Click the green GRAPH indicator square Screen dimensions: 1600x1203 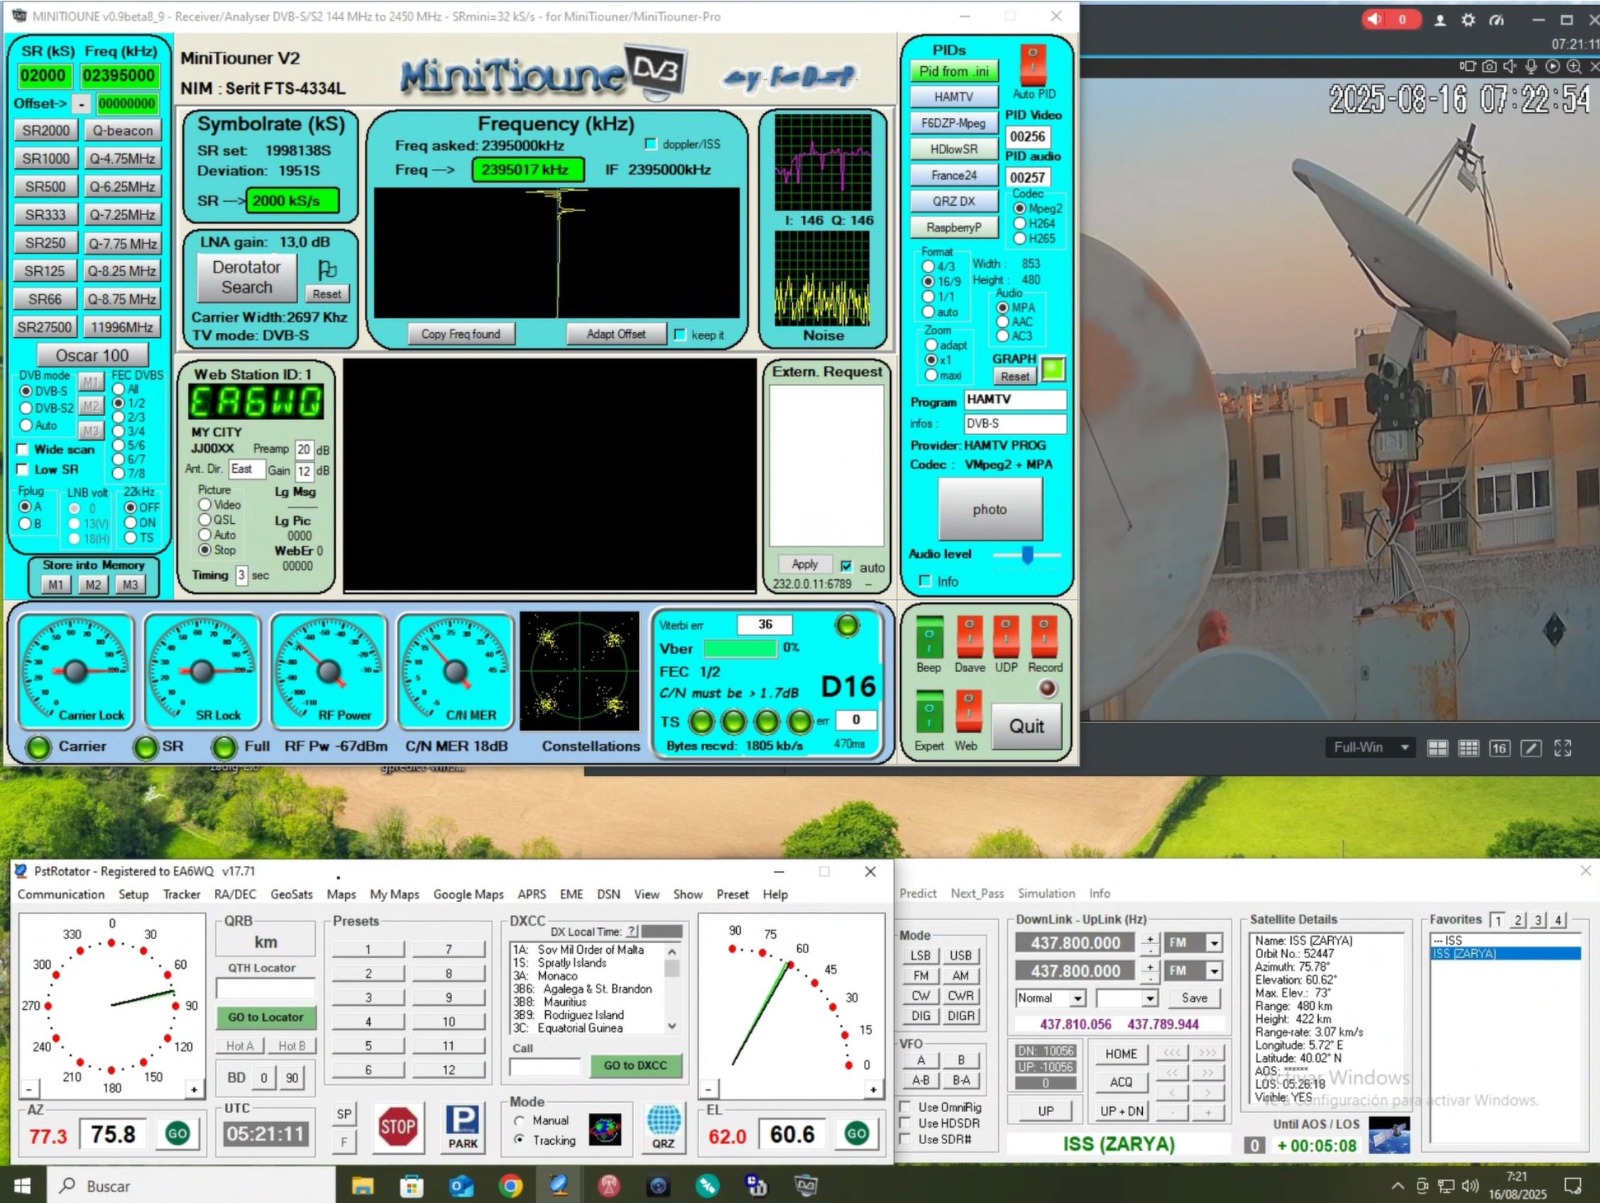[1053, 369]
